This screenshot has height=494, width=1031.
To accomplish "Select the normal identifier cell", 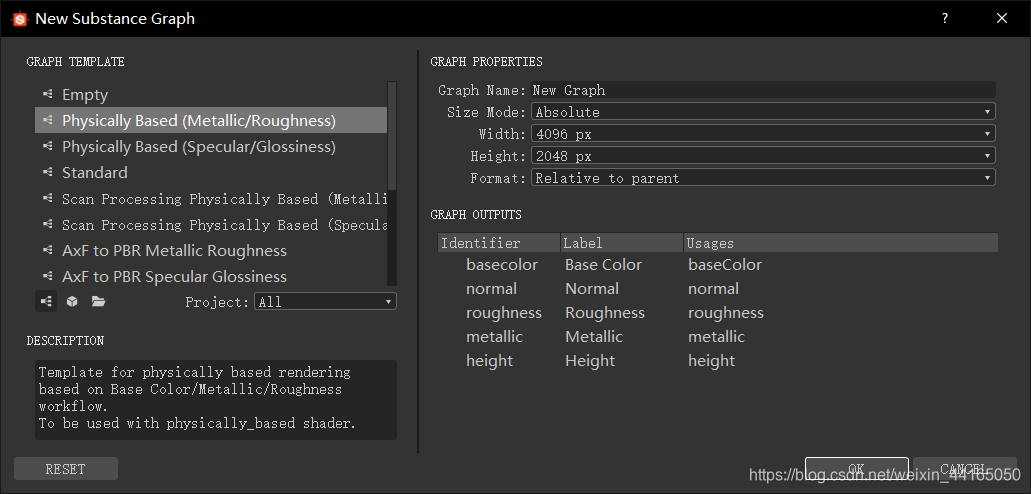I will [491, 289].
